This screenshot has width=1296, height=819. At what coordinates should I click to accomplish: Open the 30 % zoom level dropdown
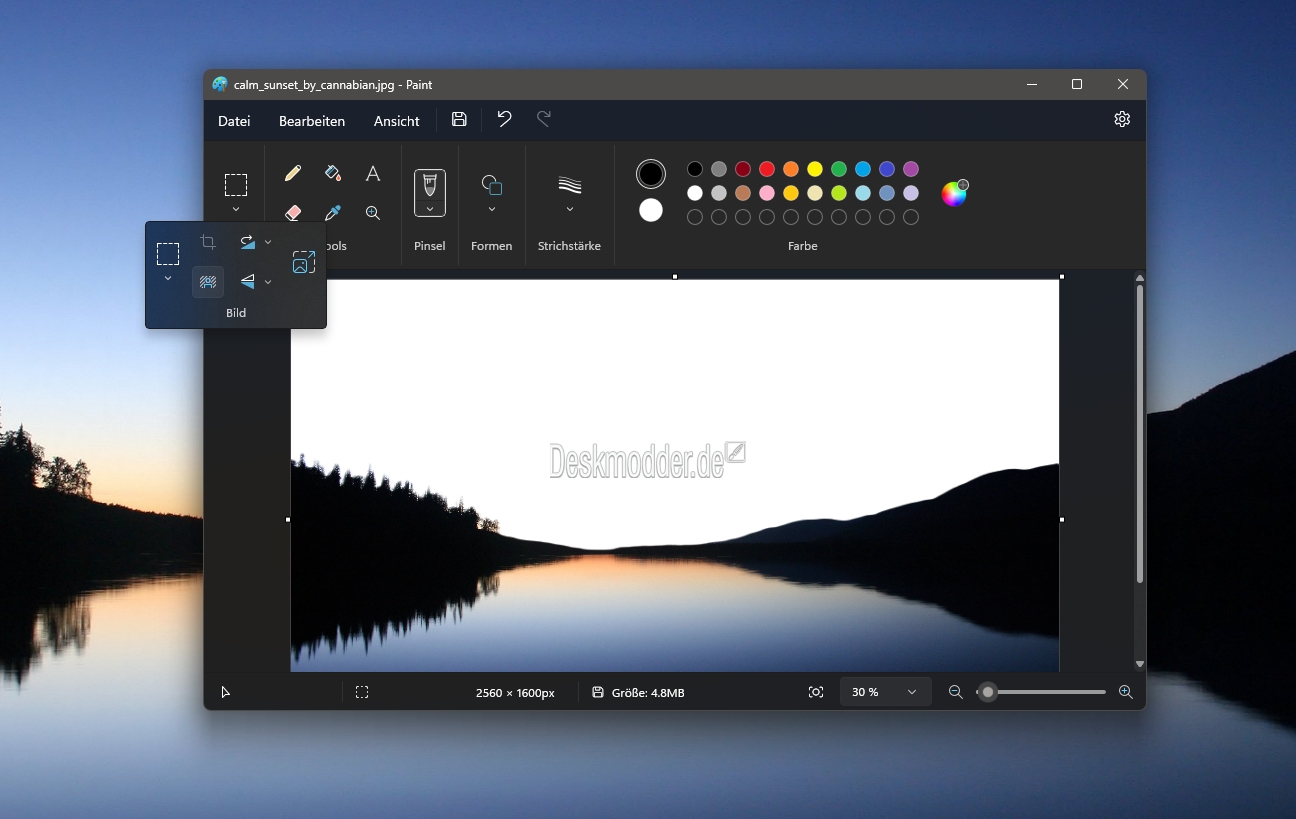point(885,692)
